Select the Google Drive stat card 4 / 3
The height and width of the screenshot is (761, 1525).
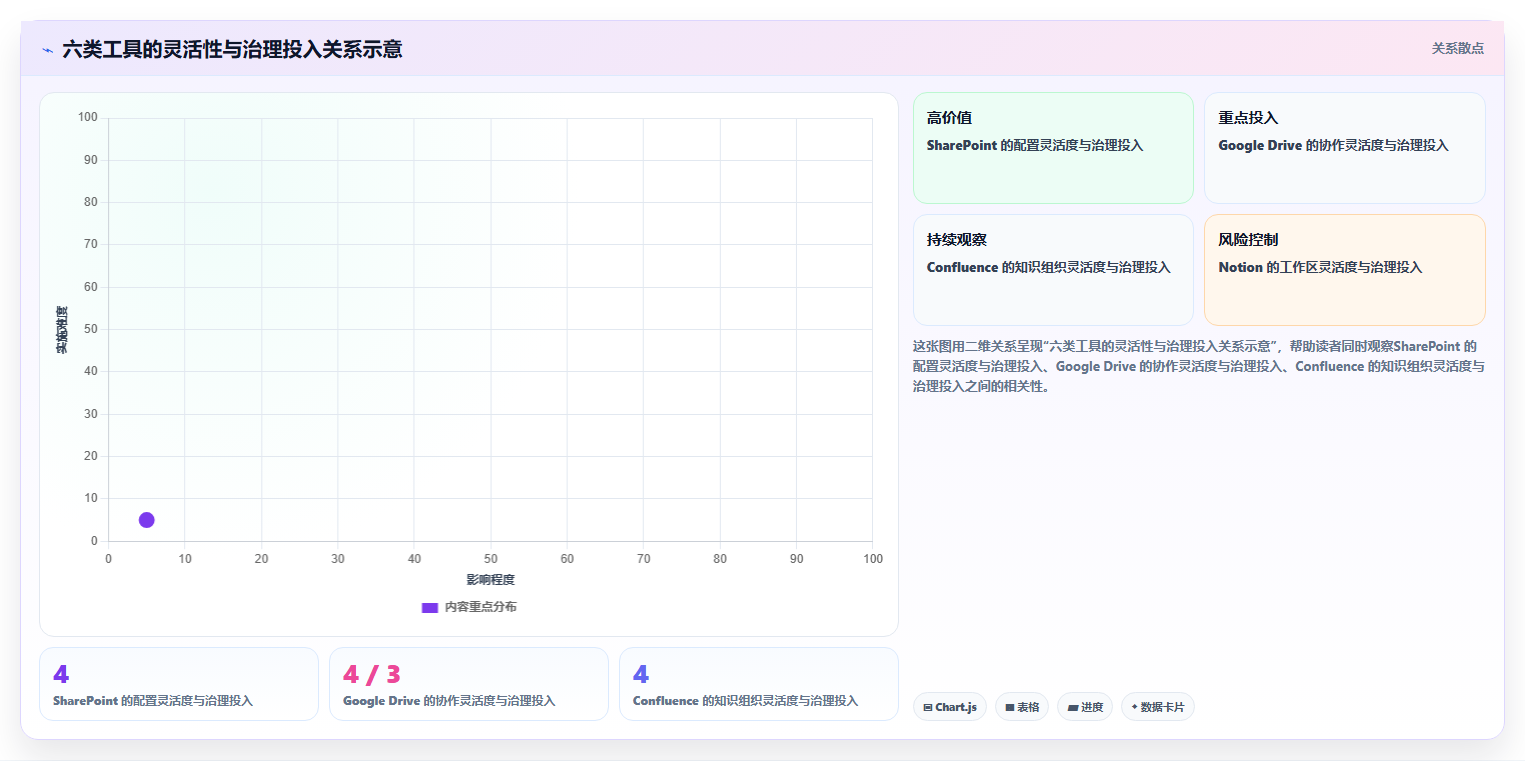click(469, 684)
